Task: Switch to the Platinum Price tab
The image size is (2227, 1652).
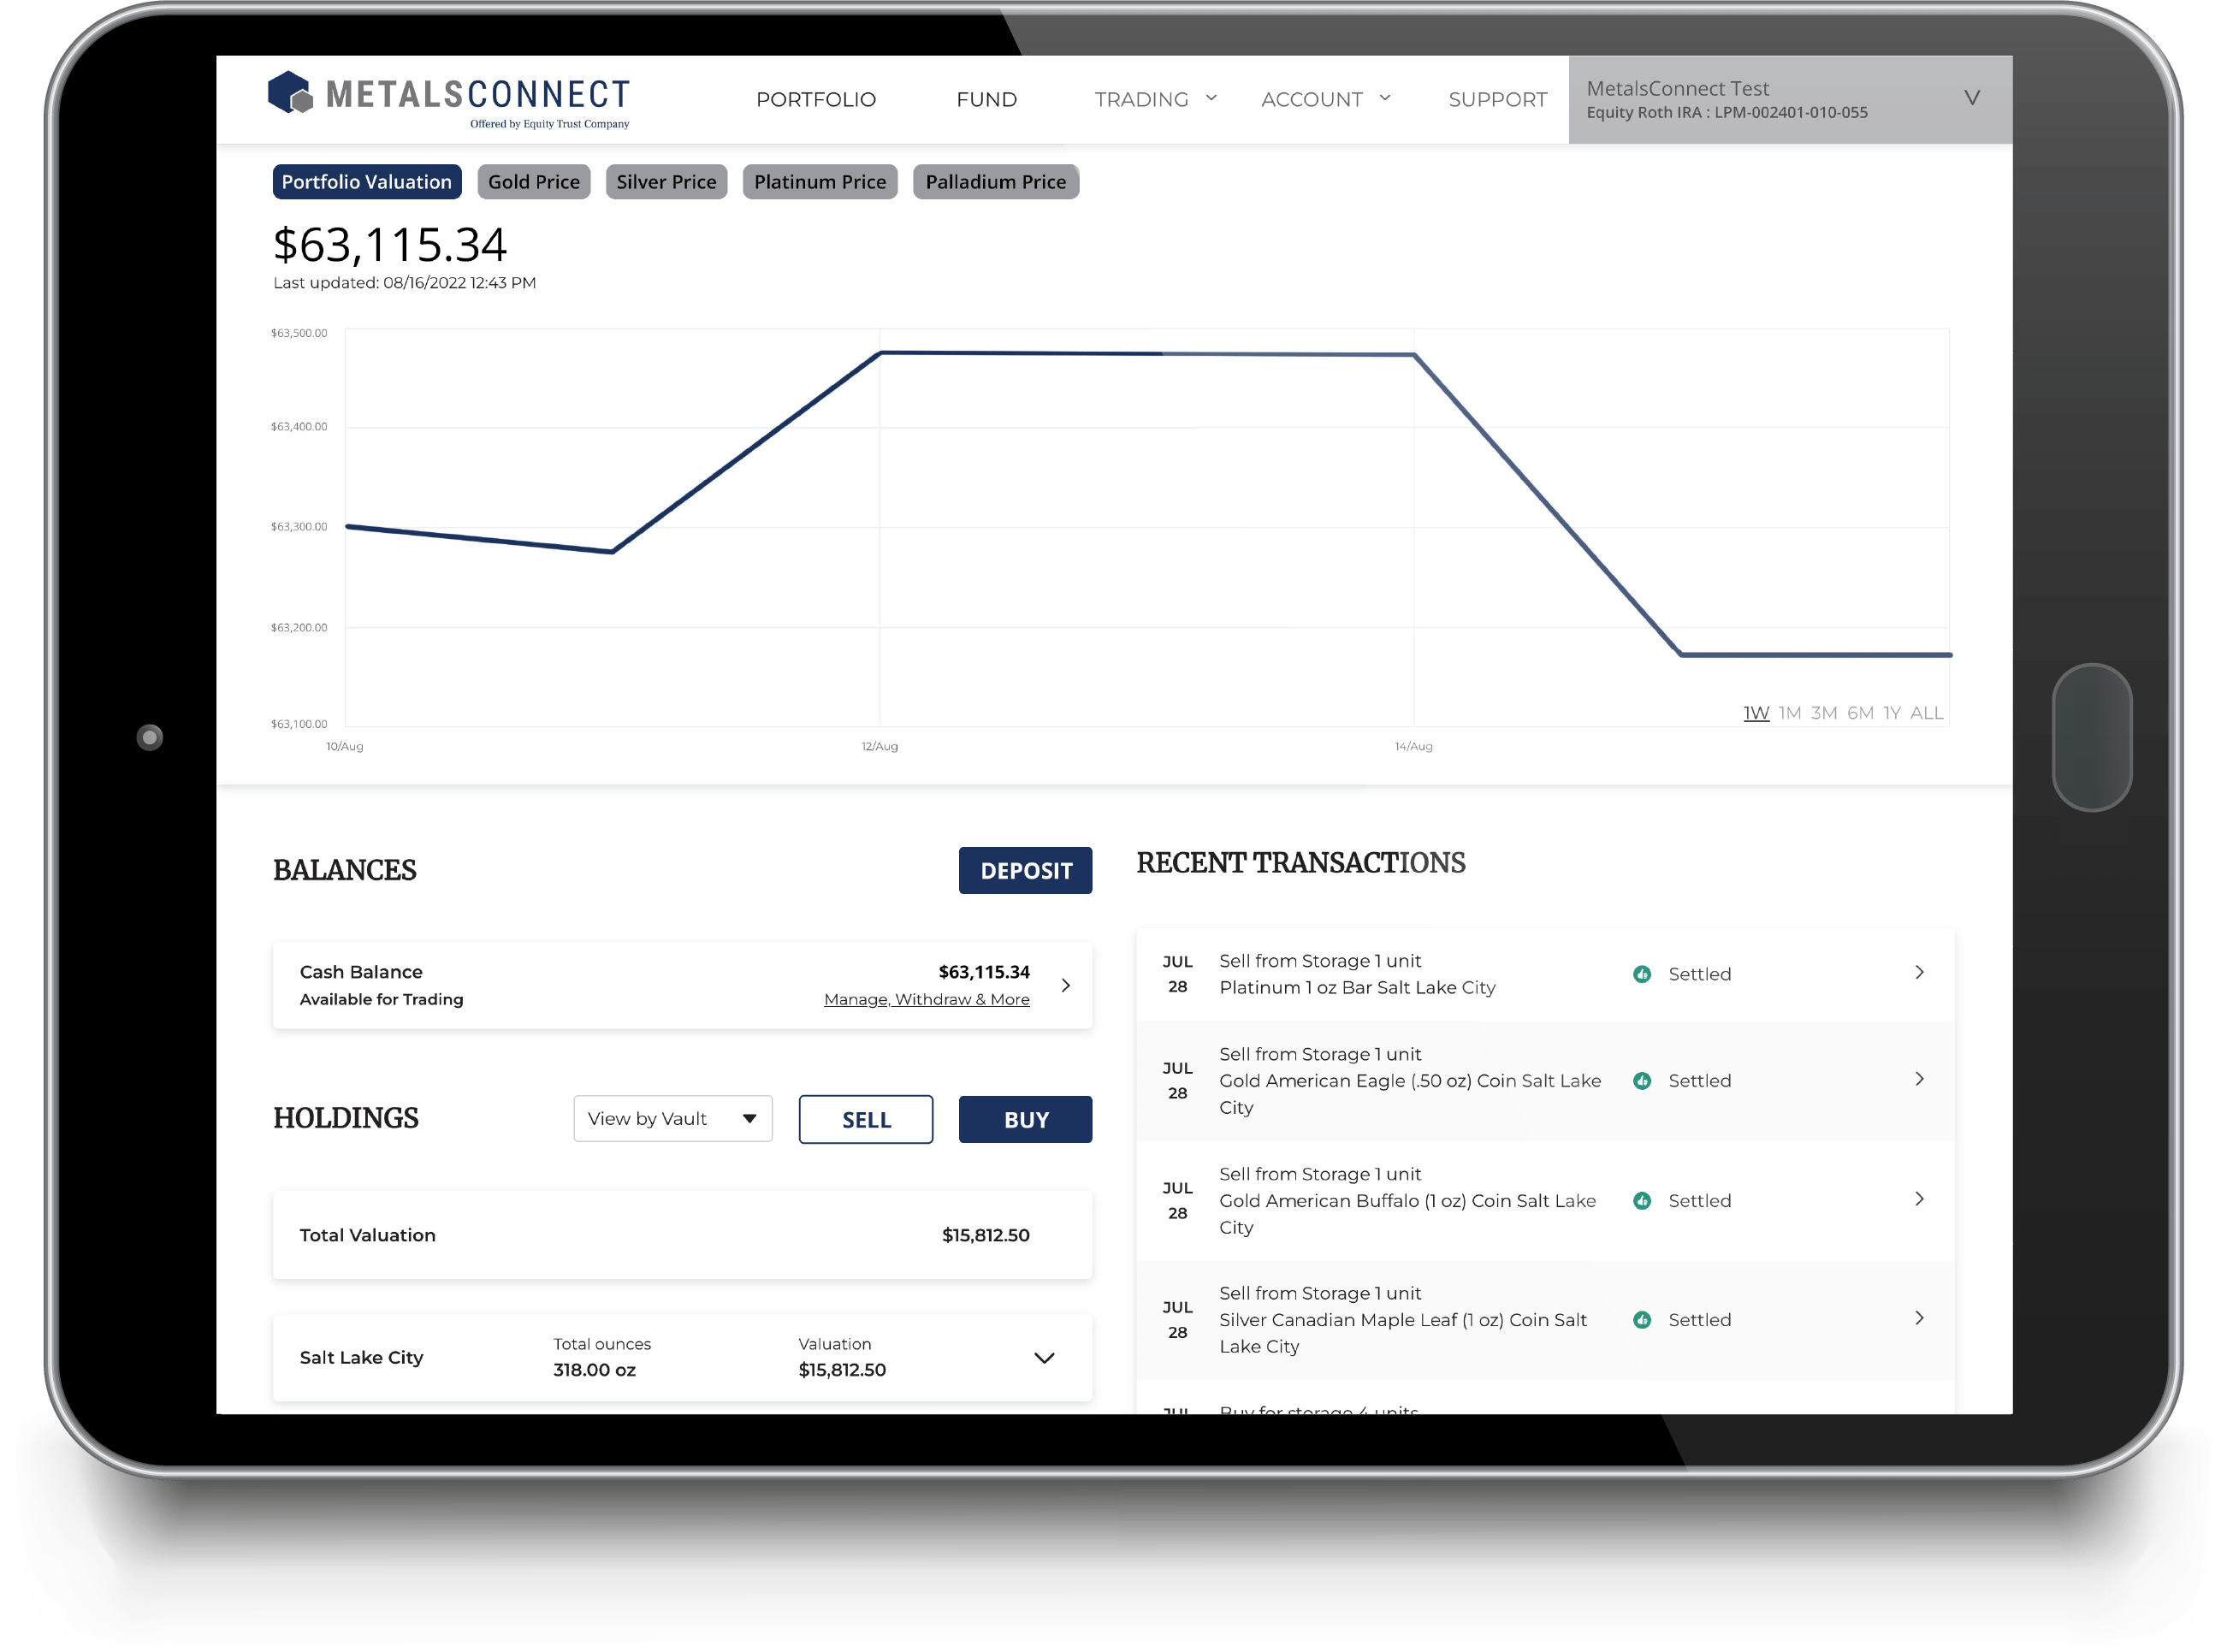Action: tap(820, 182)
